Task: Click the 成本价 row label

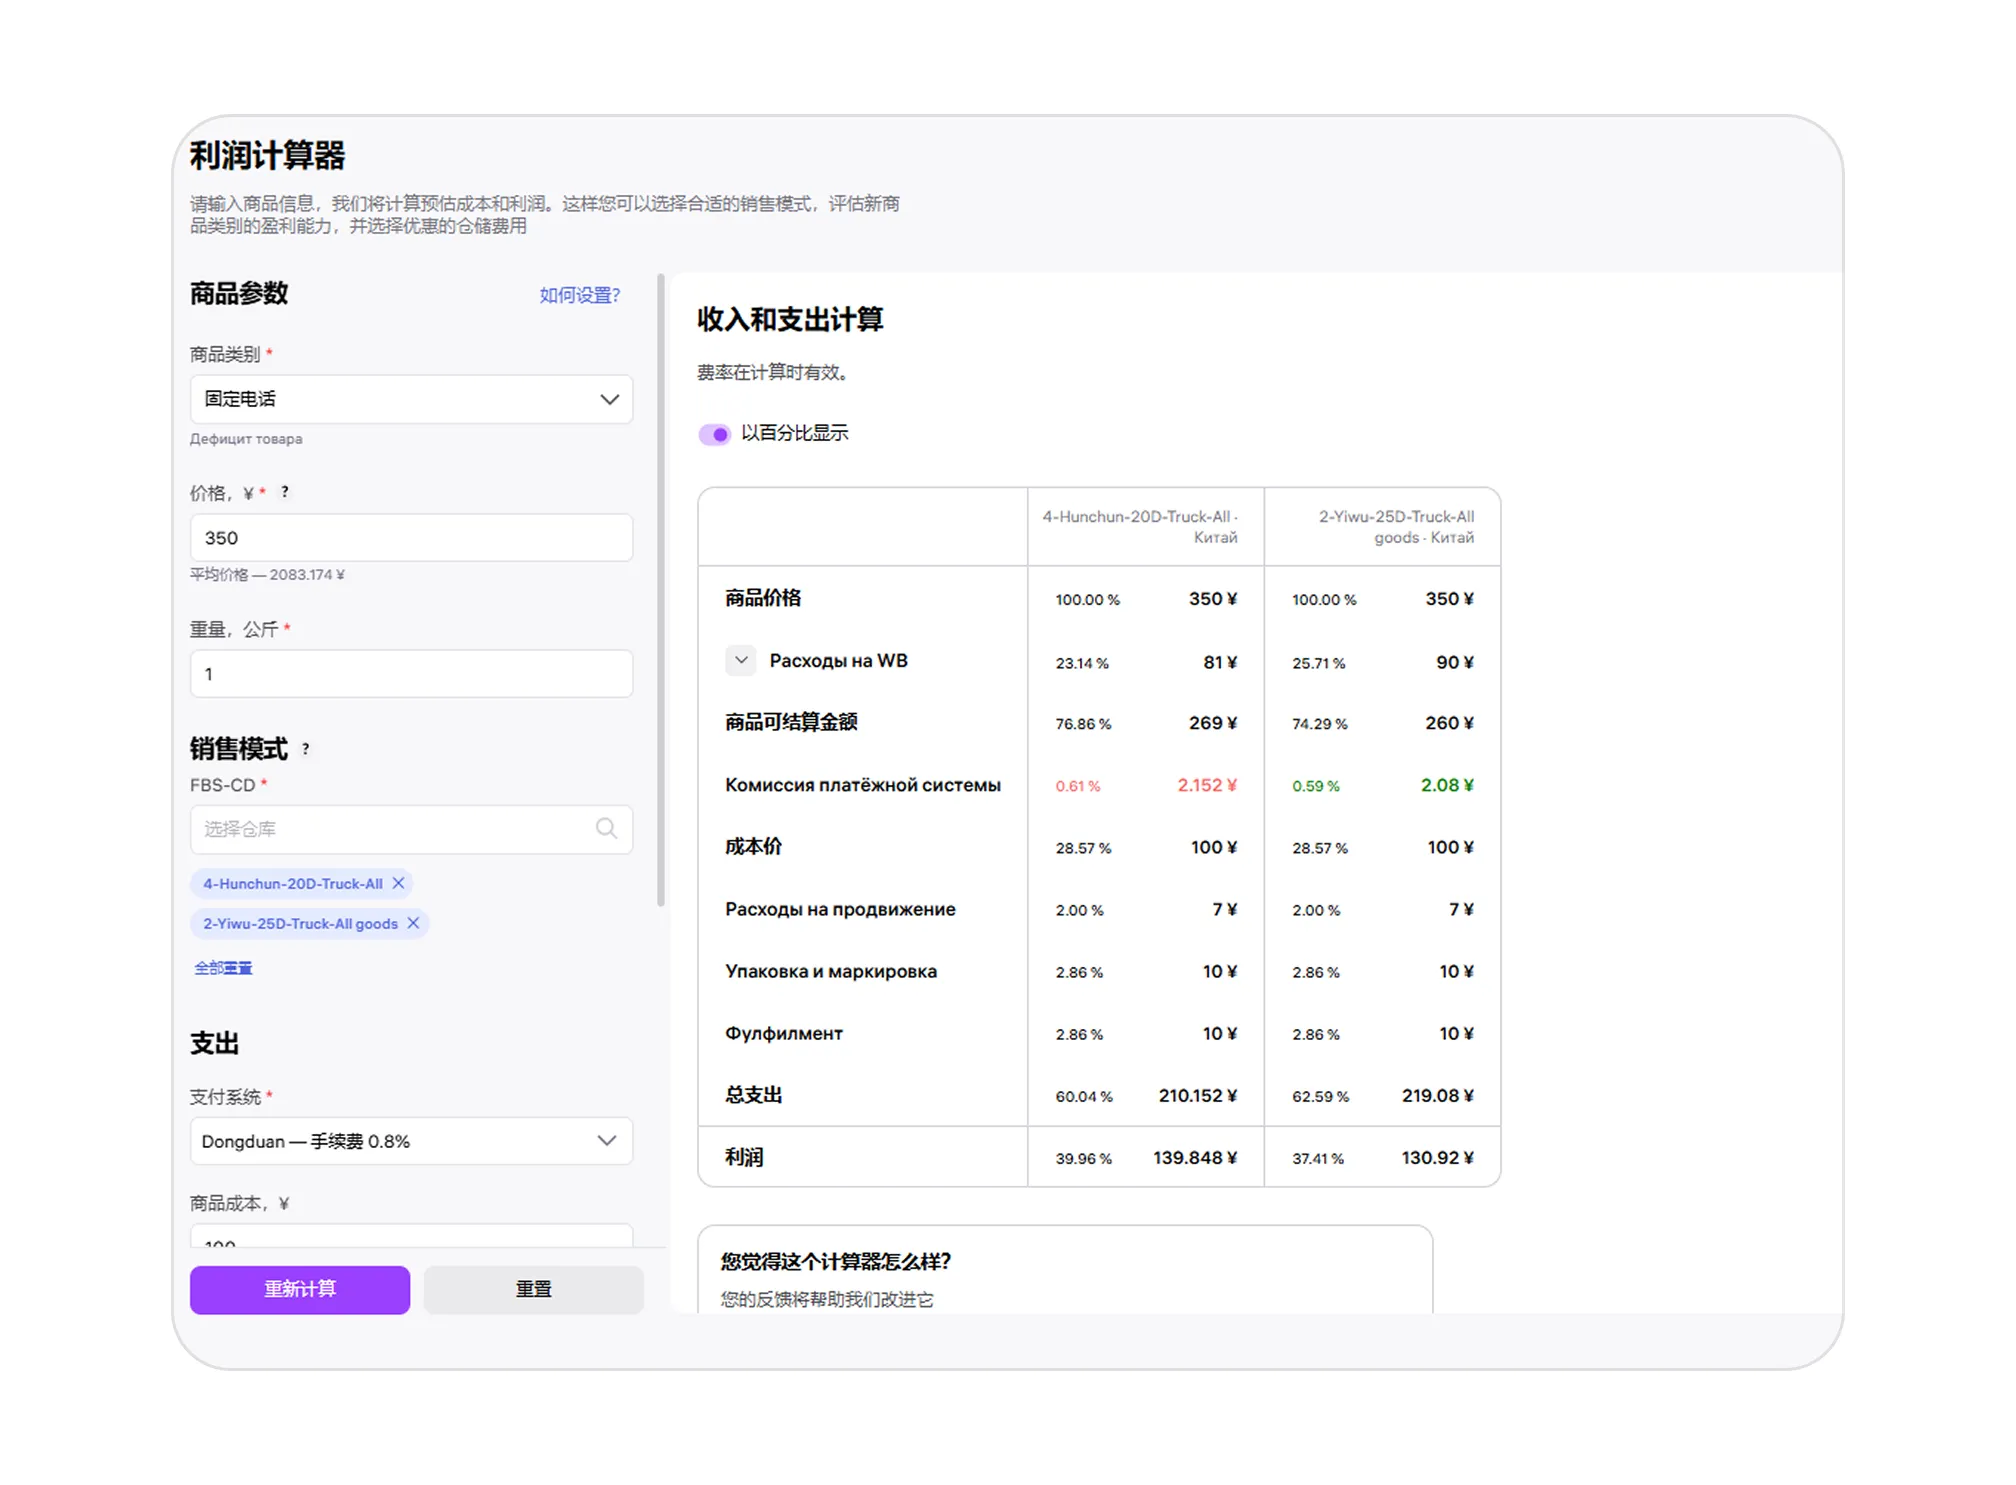Action: 754,848
